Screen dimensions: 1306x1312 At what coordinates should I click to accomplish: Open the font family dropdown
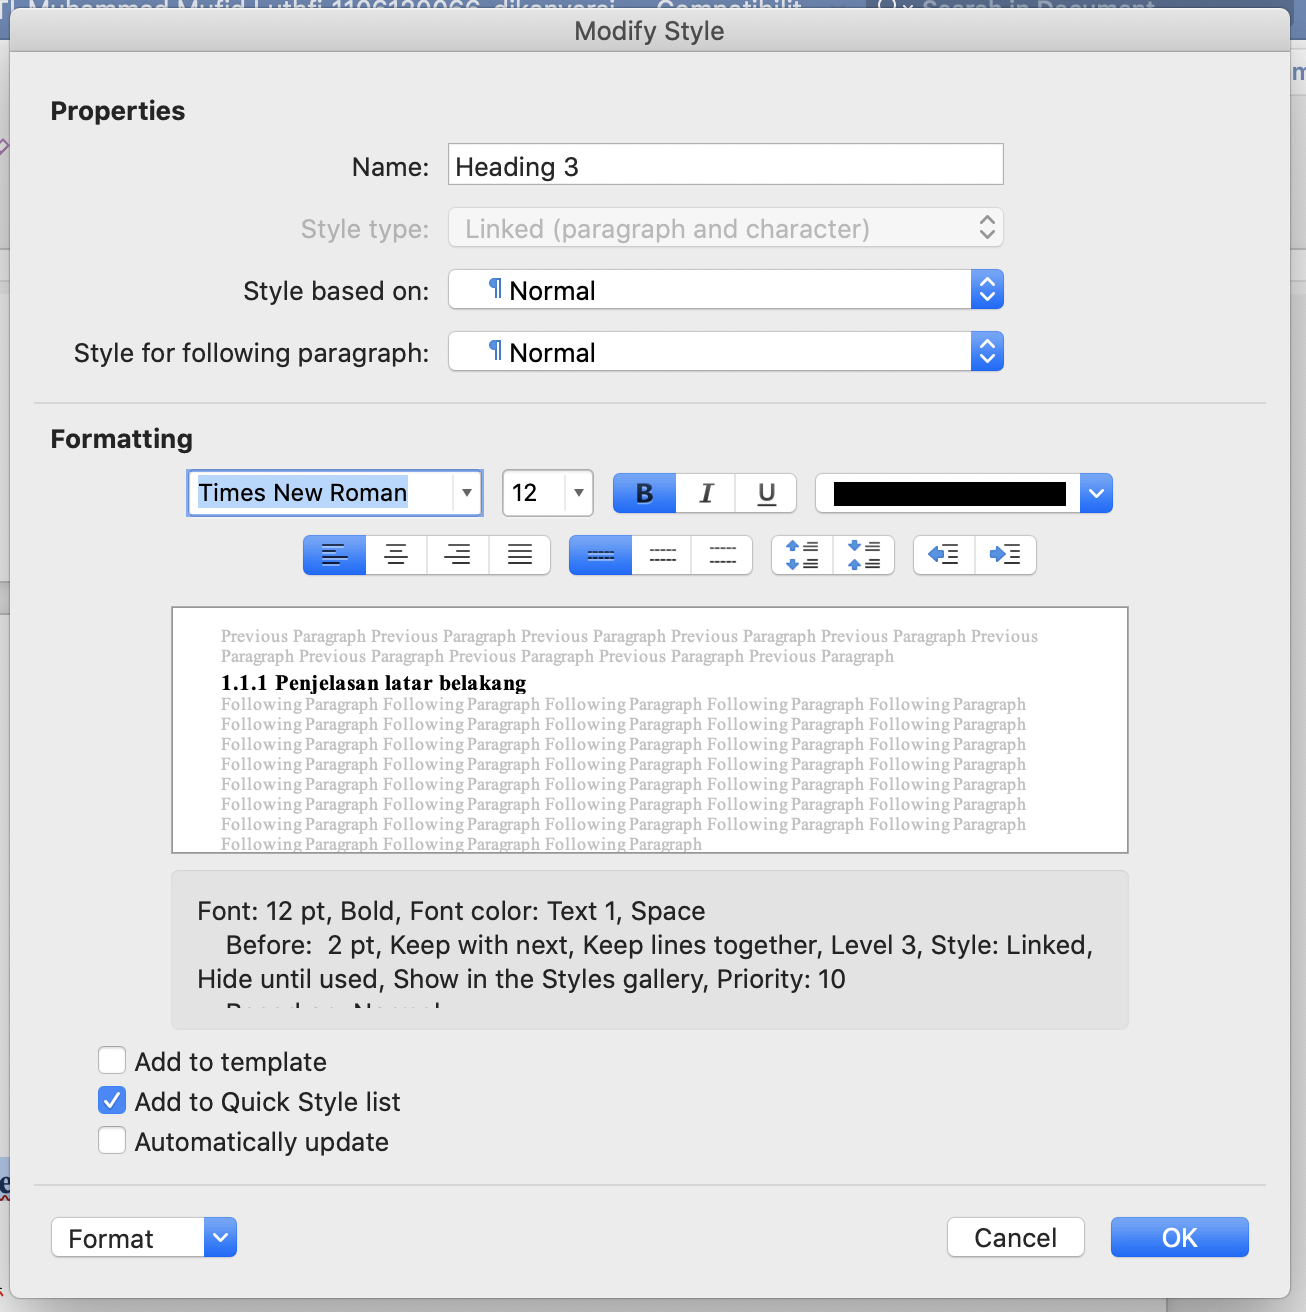466,493
